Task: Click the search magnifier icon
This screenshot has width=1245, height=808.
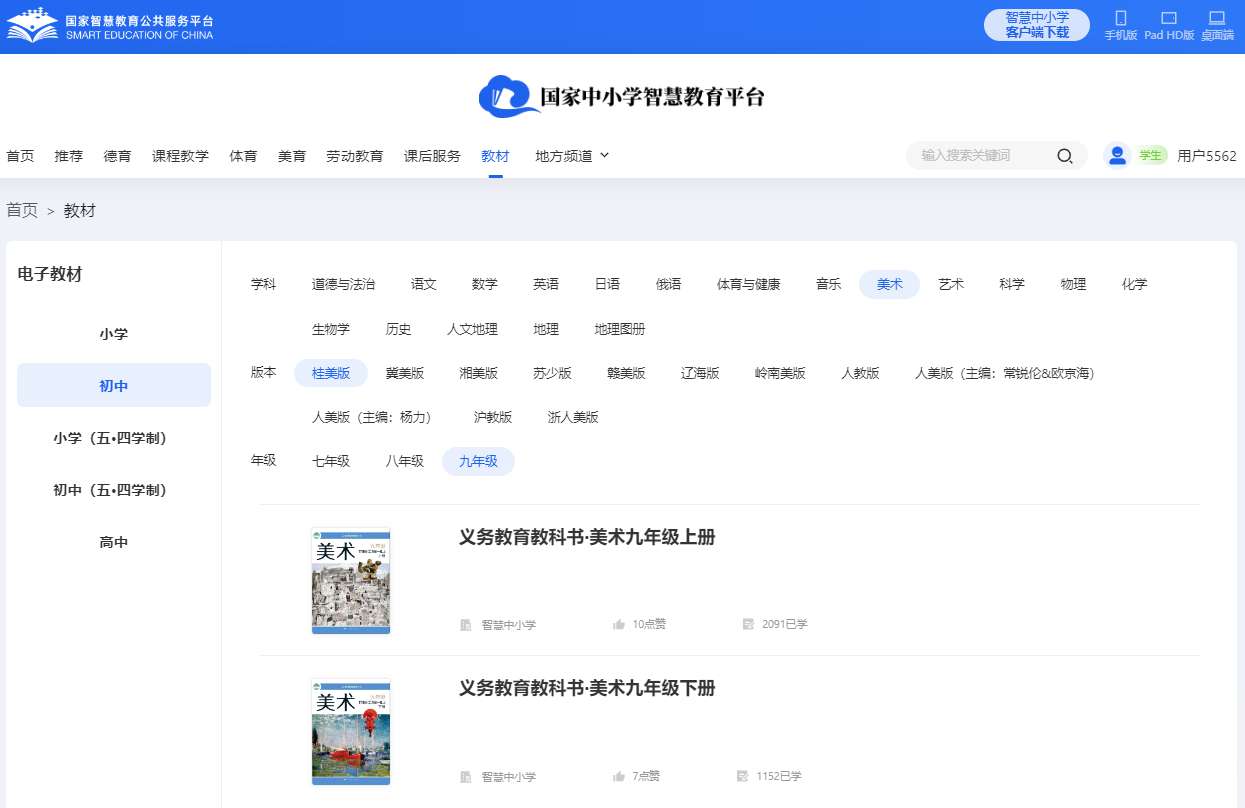Action: (1065, 156)
